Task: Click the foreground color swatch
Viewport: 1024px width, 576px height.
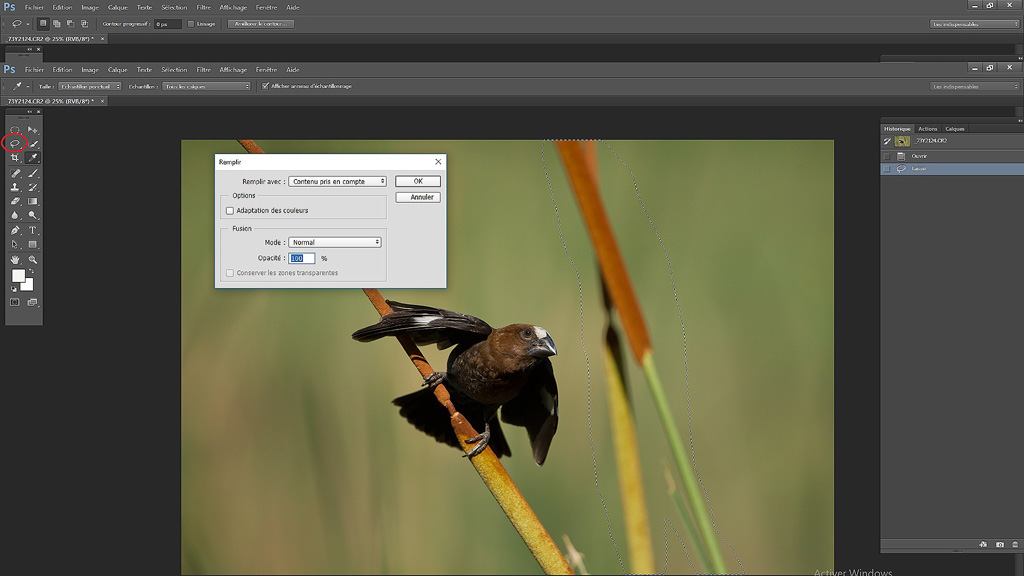Action: pyautogui.click(x=18, y=276)
